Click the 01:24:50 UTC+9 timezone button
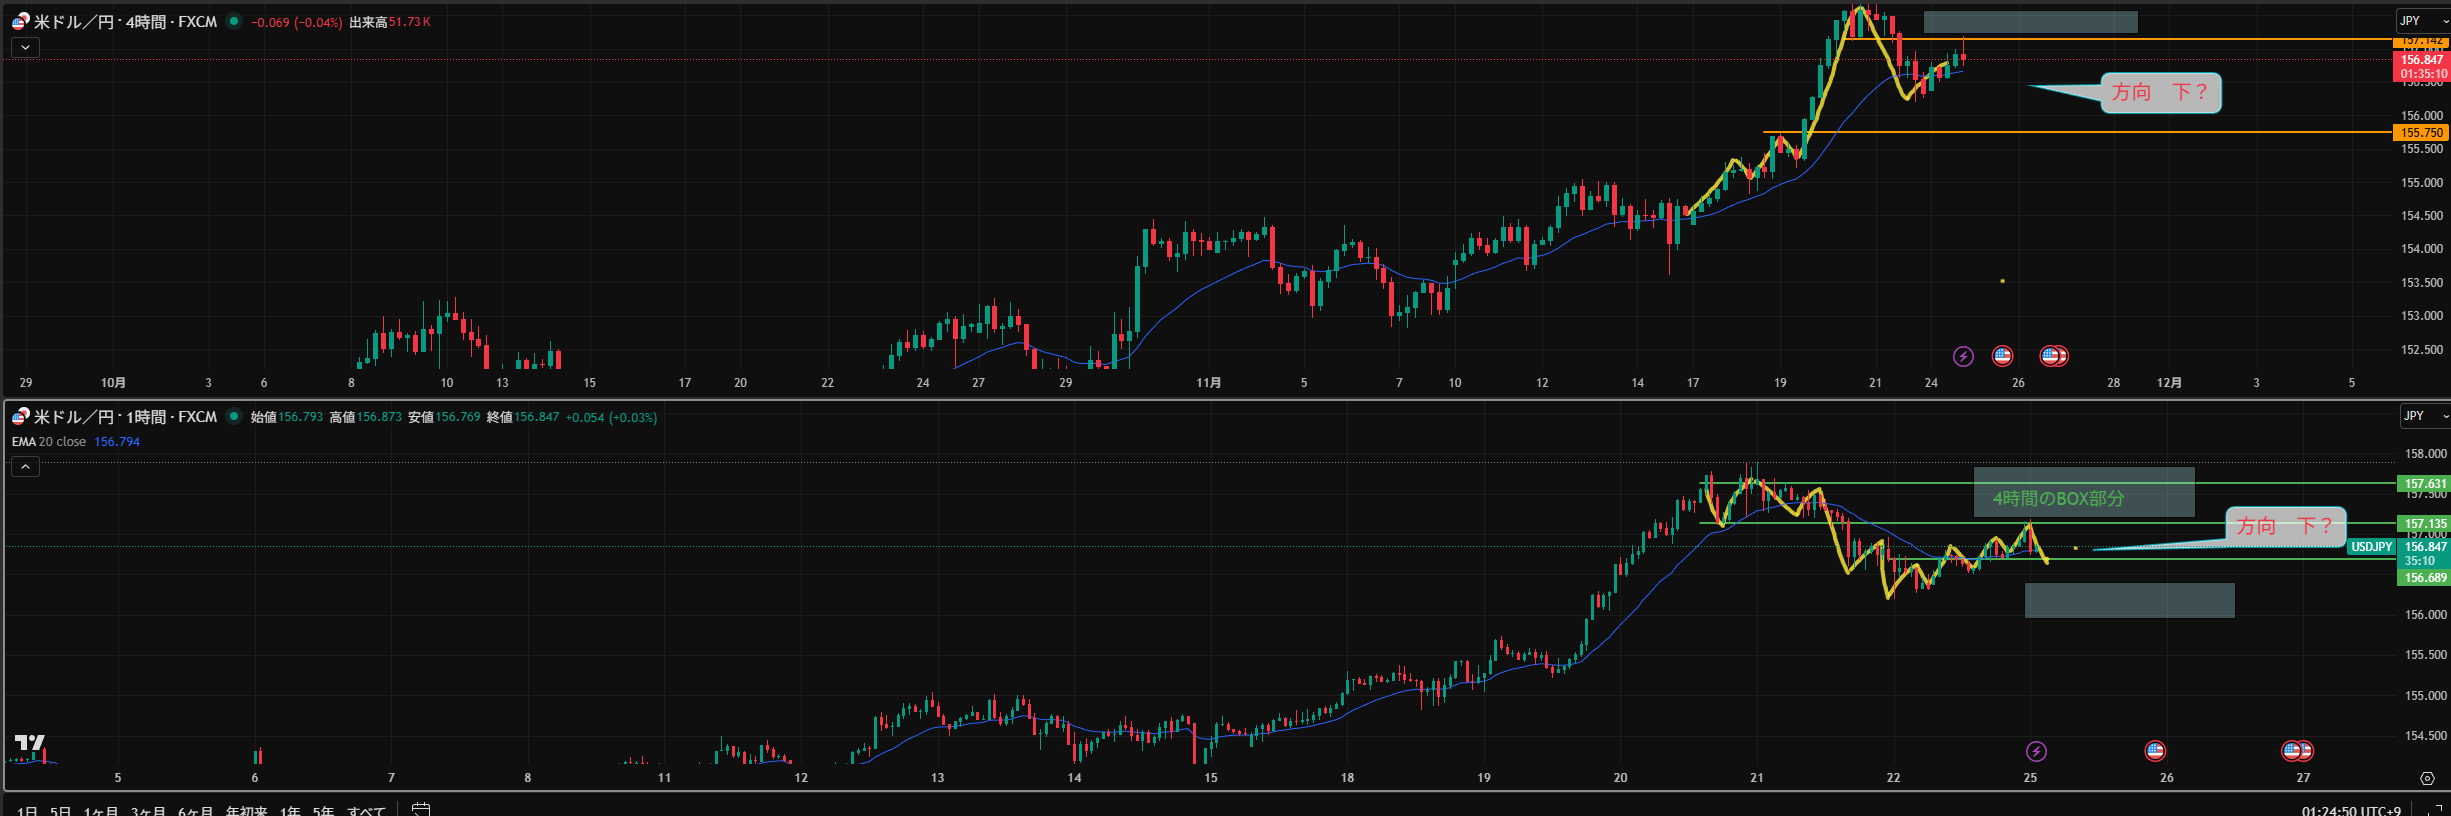 point(2350,810)
